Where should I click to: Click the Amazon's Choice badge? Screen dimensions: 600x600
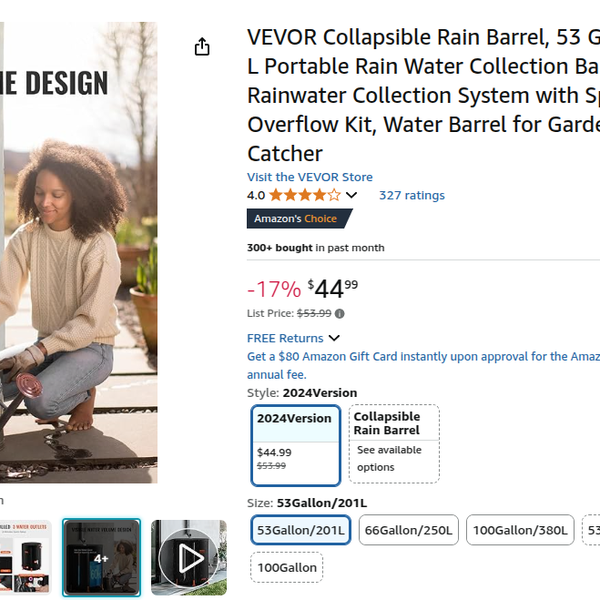[296, 219]
